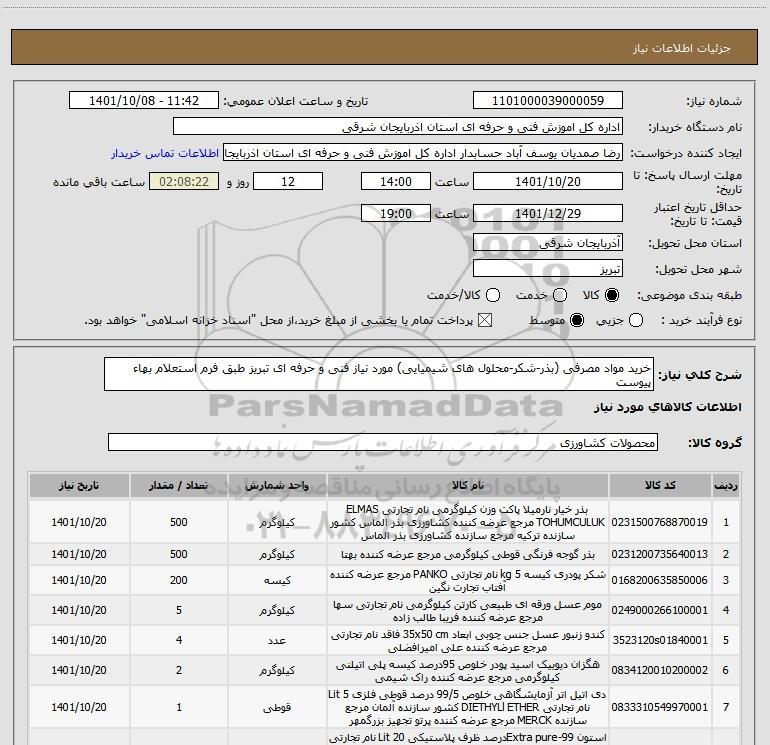Click the price validity date 1401/12/29 field

point(548,214)
